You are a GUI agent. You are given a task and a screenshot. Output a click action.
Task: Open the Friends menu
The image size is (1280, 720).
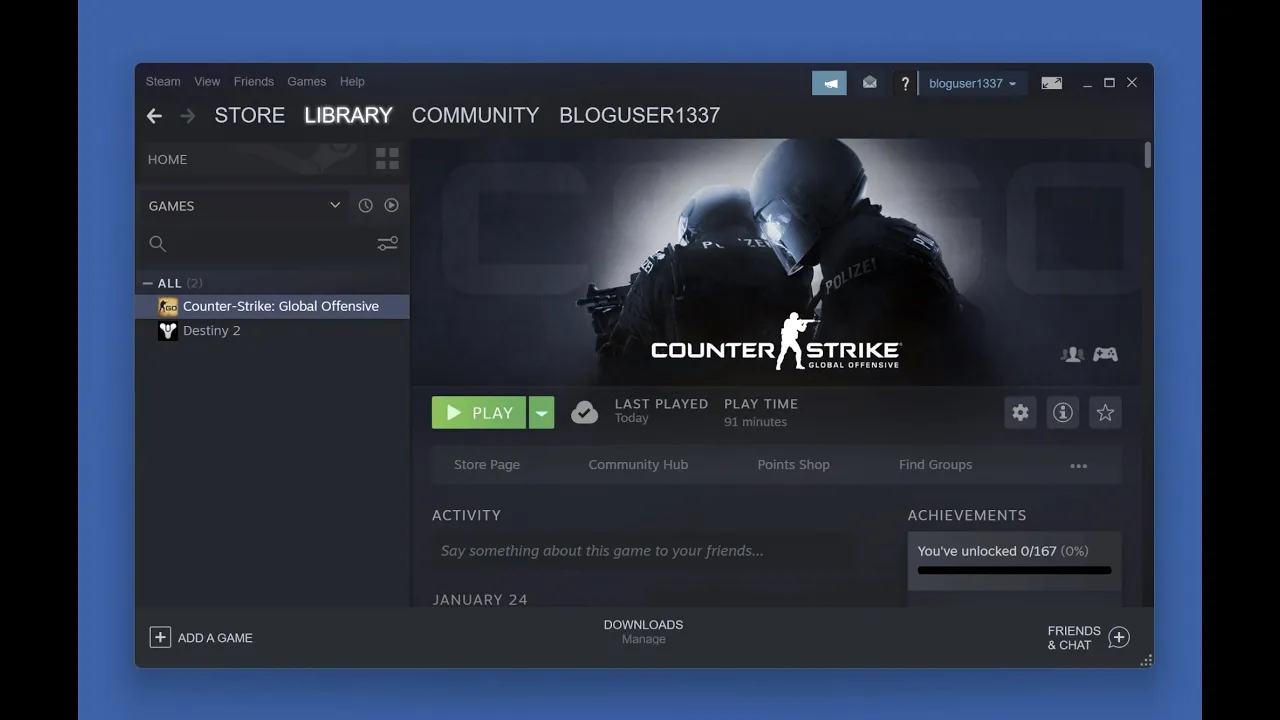[254, 82]
